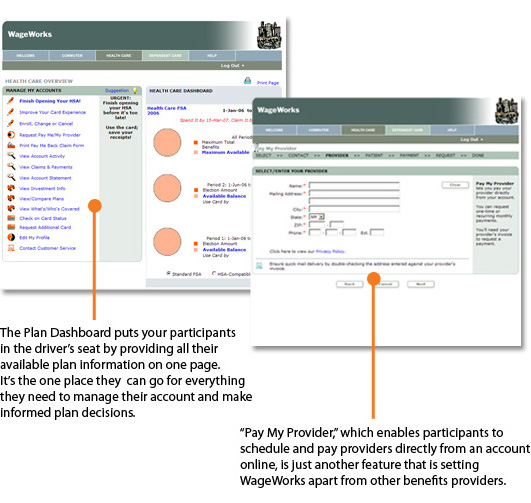Click the card icon beside Check on Card Status
Screen dimensions: 531x503
point(11,218)
